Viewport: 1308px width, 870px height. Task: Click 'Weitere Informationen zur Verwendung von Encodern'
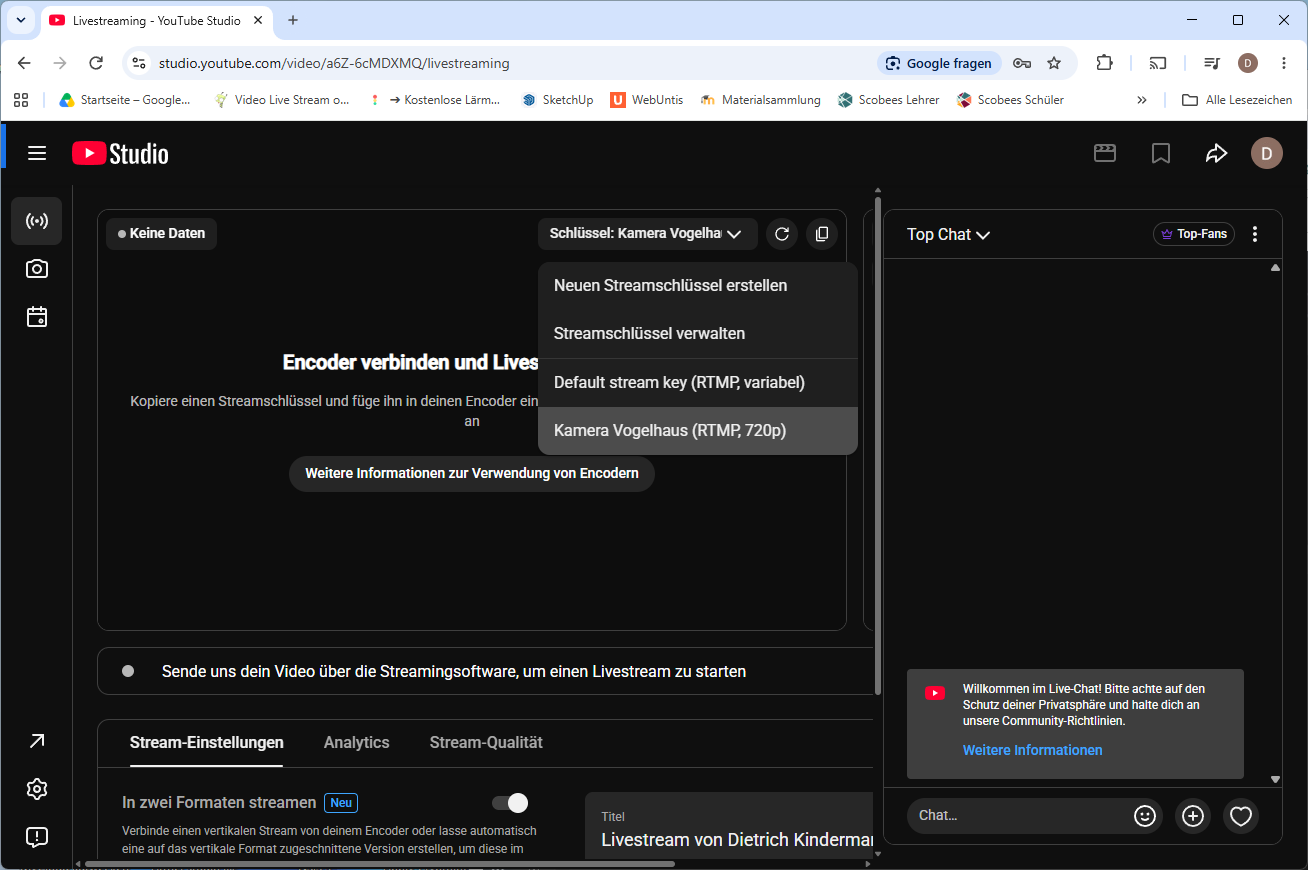click(472, 474)
